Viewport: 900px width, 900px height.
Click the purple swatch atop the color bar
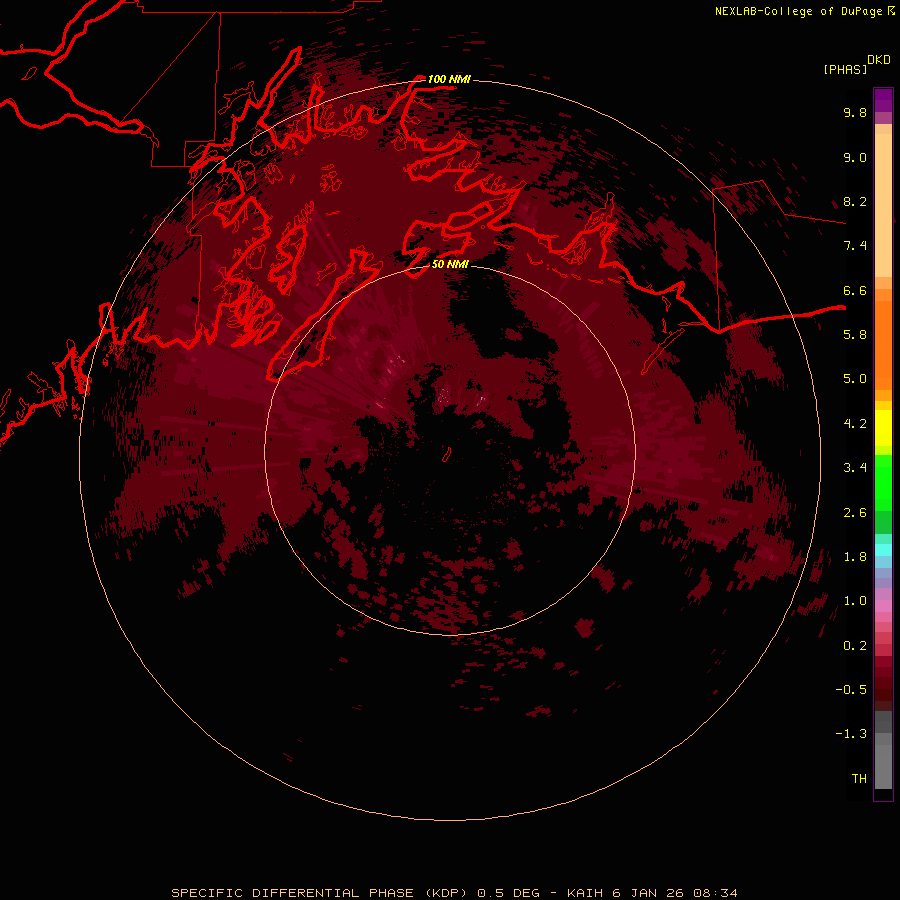click(x=883, y=100)
